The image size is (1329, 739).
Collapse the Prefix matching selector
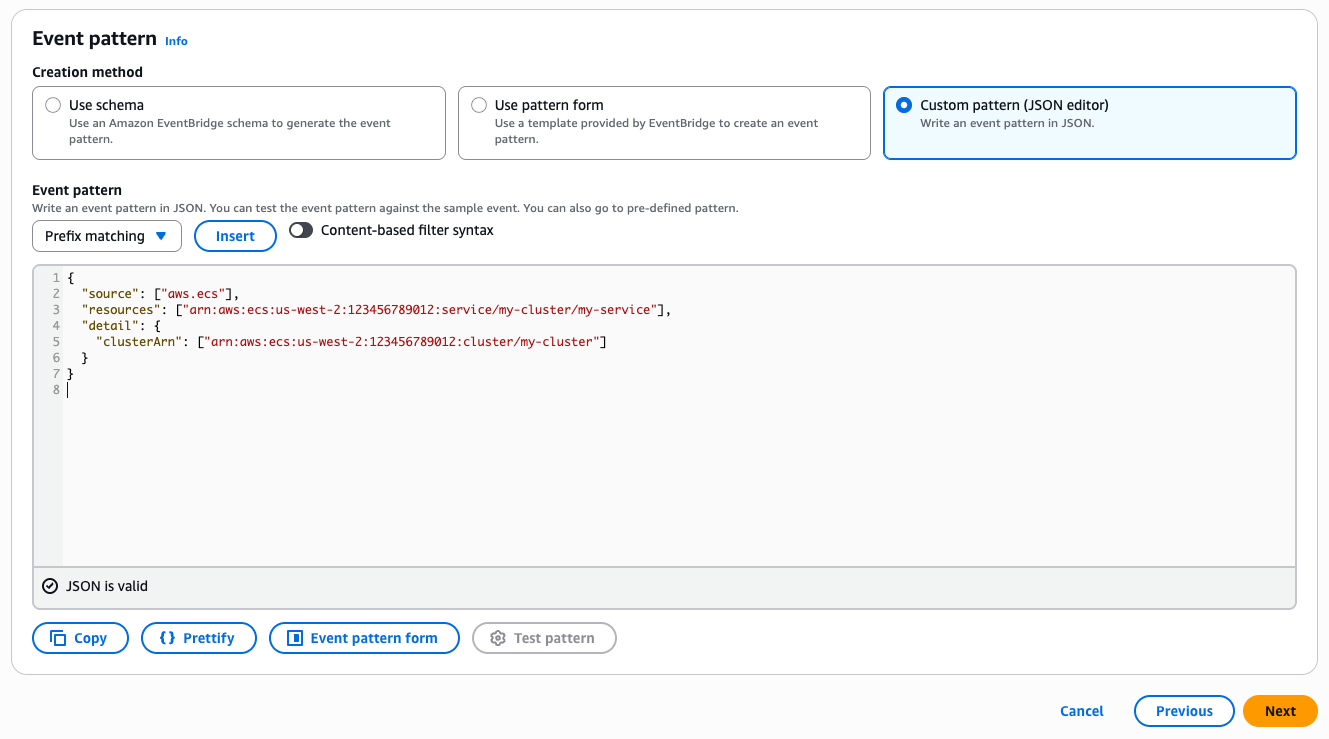[106, 236]
